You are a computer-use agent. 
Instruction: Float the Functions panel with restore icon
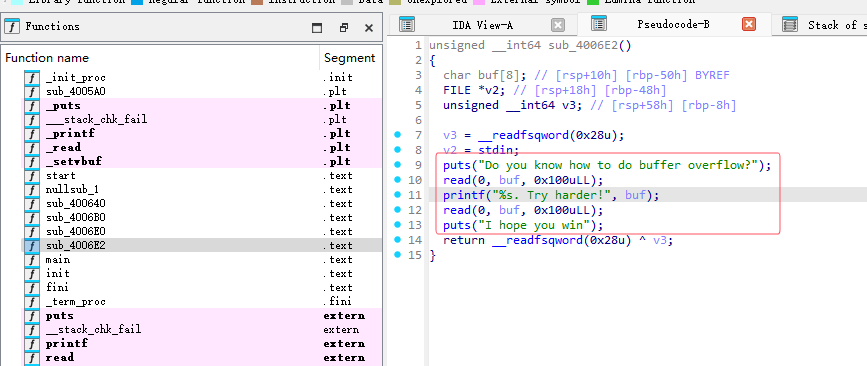coord(344,28)
